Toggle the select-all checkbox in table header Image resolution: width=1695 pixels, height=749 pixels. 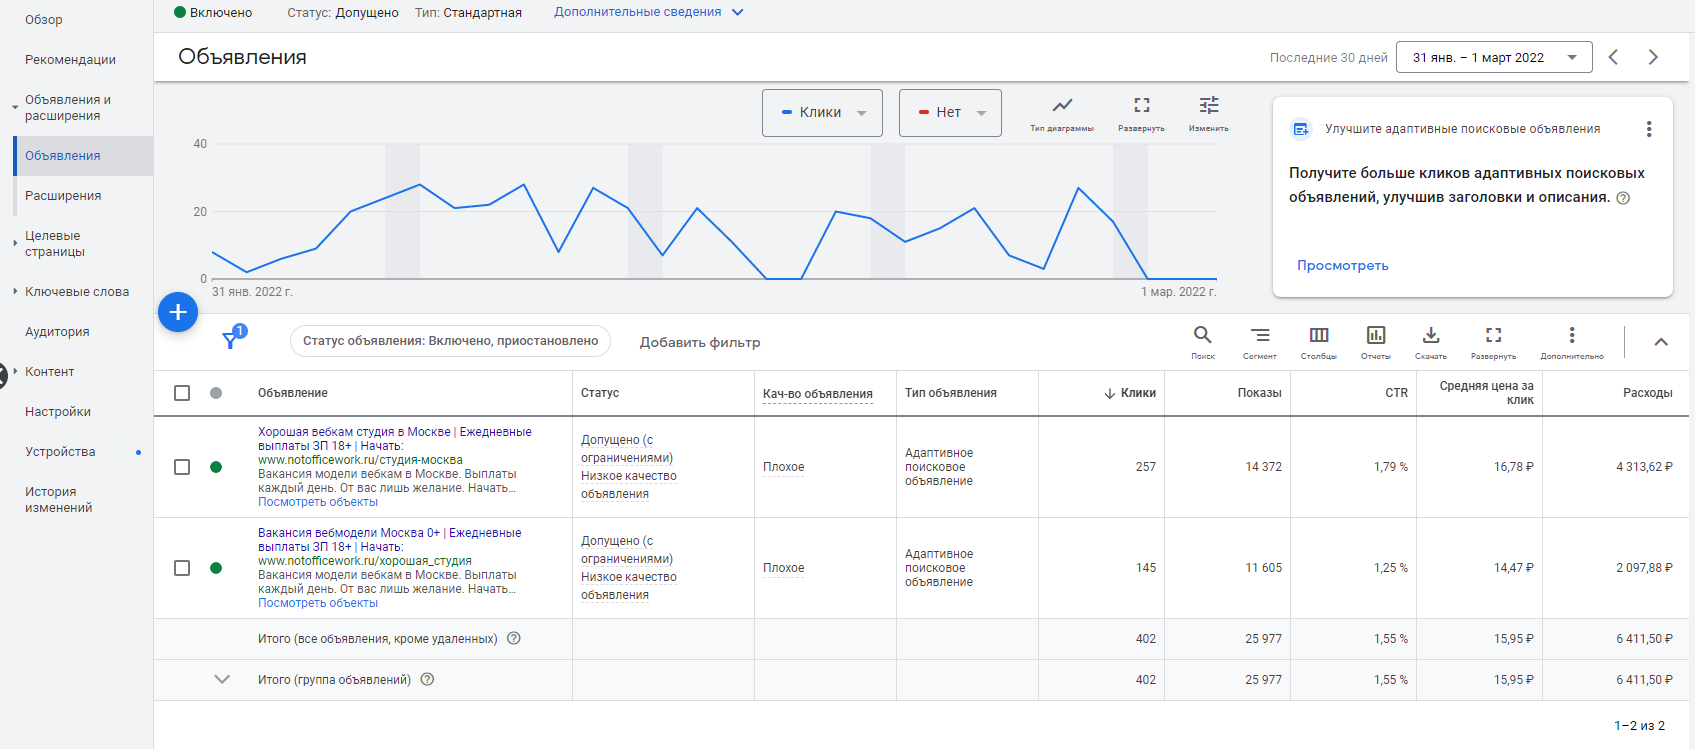(182, 393)
